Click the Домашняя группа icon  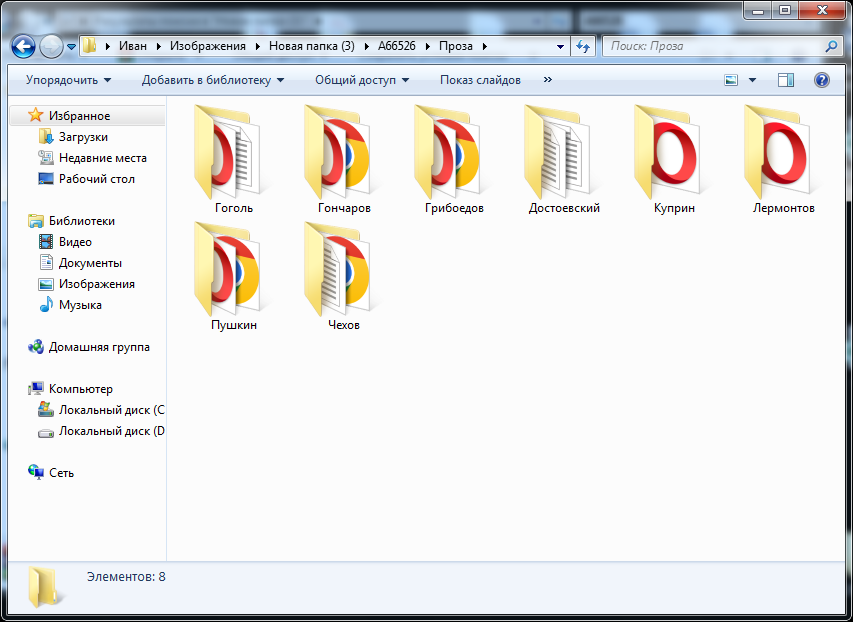pyautogui.click(x=36, y=346)
